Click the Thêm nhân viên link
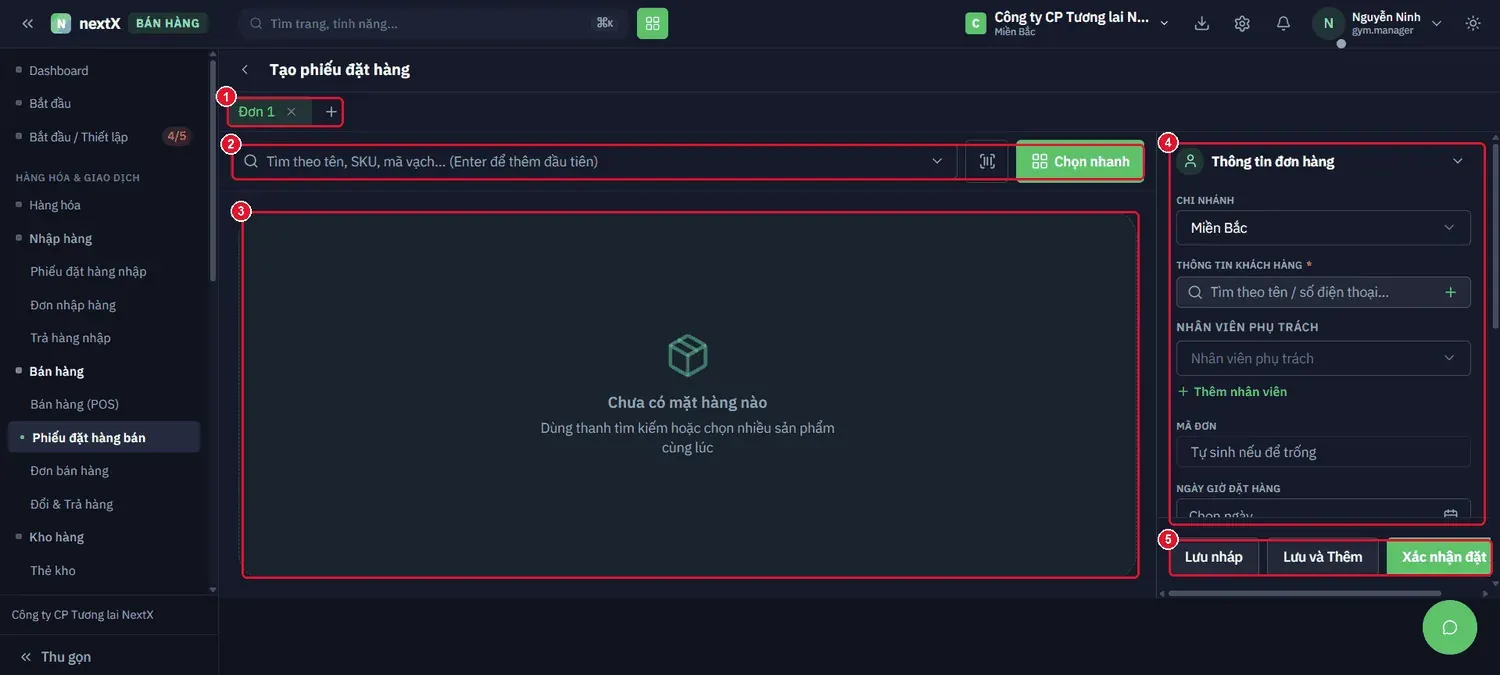This screenshot has height=675, width=1500. tap(1232, 391)
